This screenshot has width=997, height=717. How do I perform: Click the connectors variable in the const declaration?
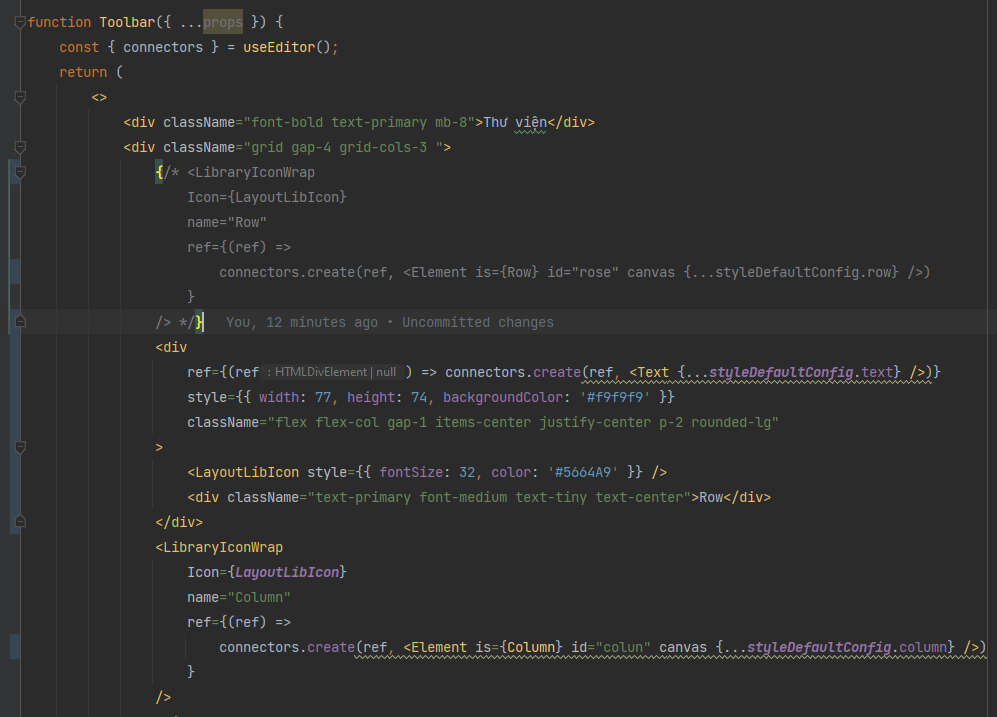163,47
